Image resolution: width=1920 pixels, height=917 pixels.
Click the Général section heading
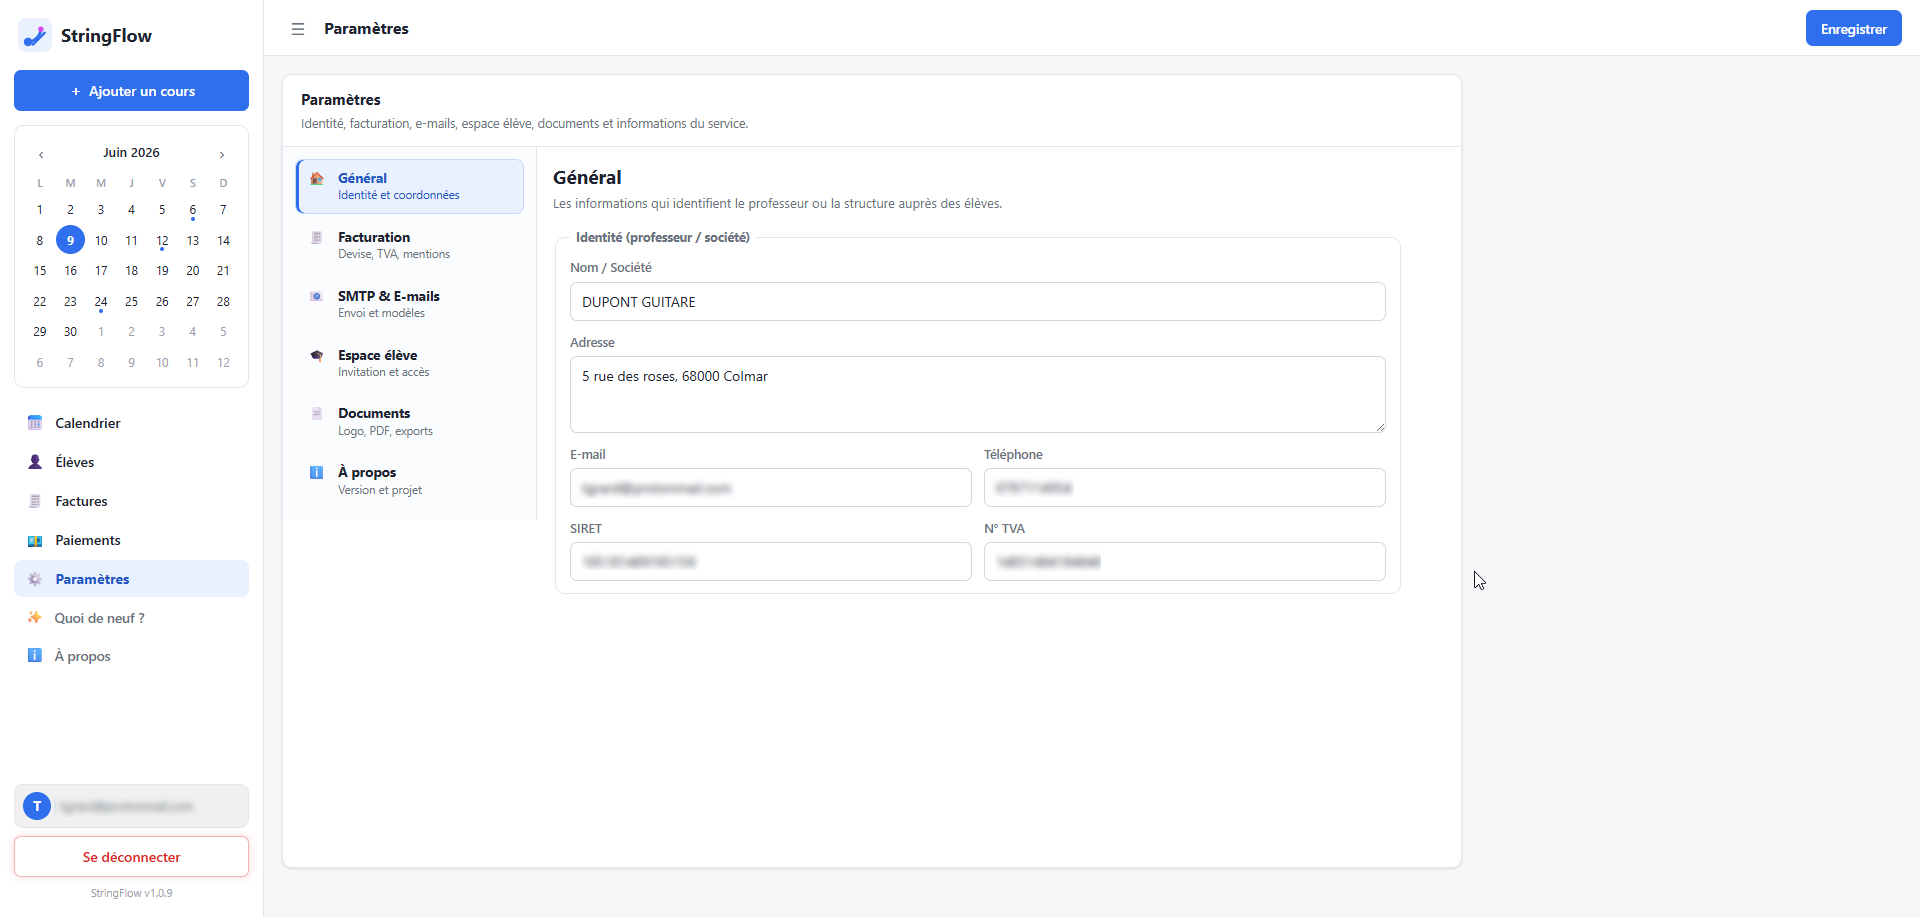click(x=587, y=177)
